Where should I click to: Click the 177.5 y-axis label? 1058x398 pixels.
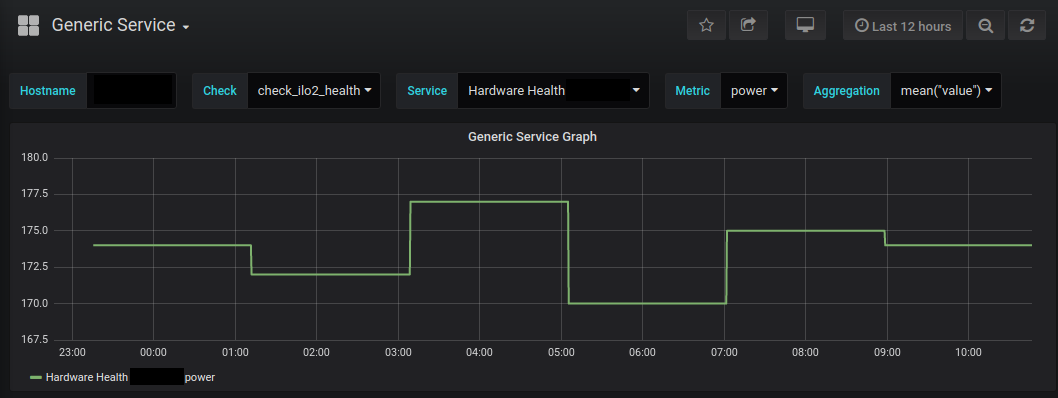34,194
